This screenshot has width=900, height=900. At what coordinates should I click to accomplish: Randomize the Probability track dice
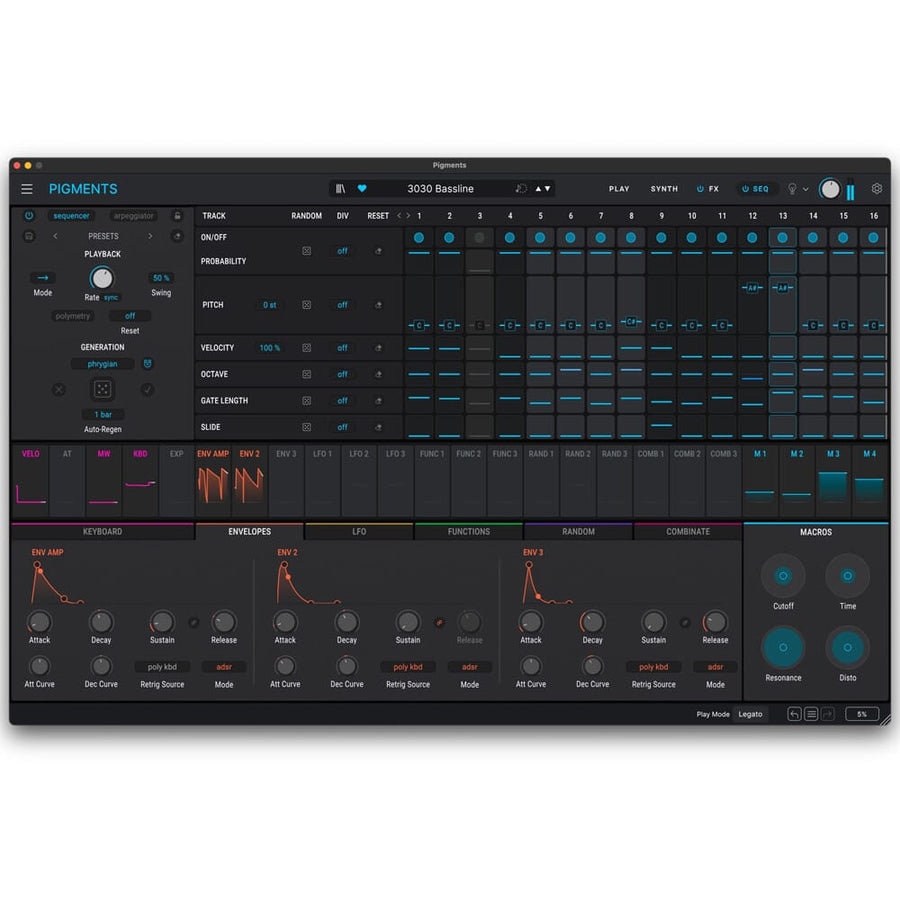(307, 251)
